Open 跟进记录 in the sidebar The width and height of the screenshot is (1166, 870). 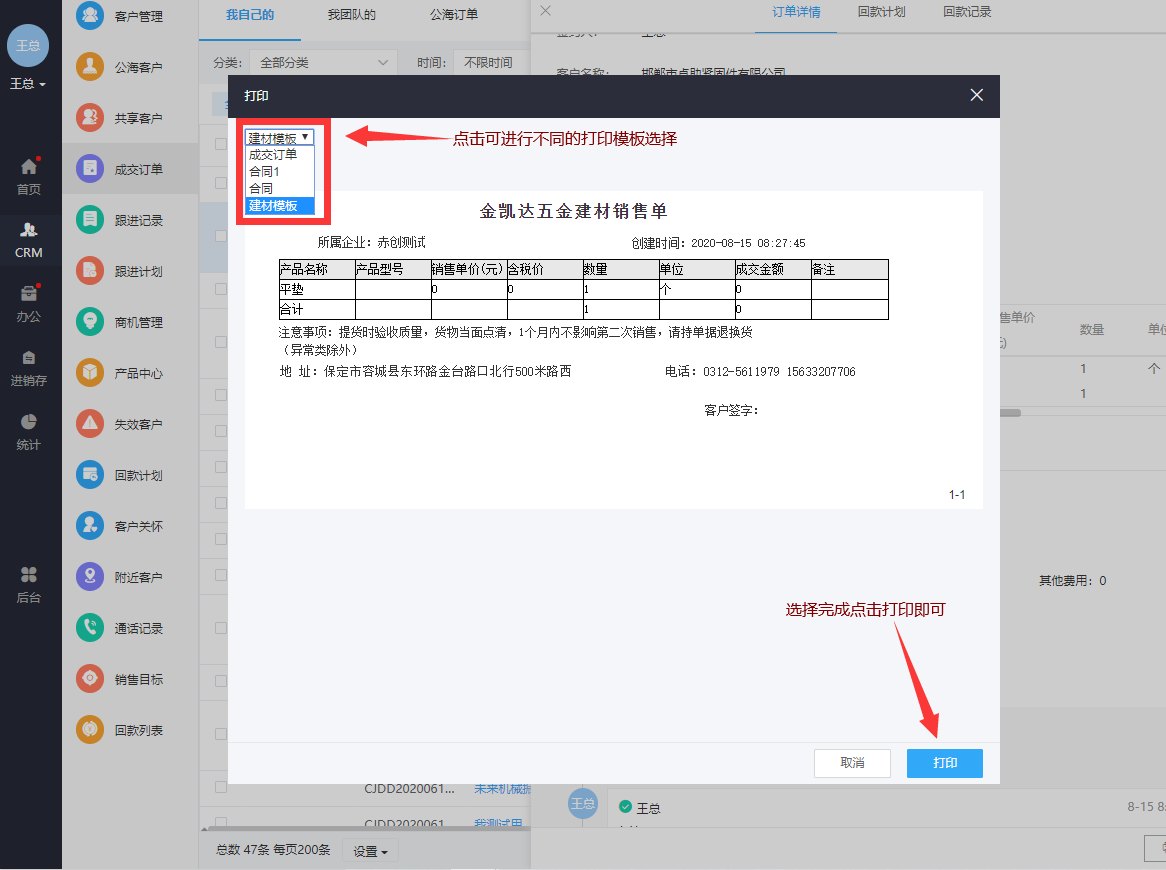point(130,220)
